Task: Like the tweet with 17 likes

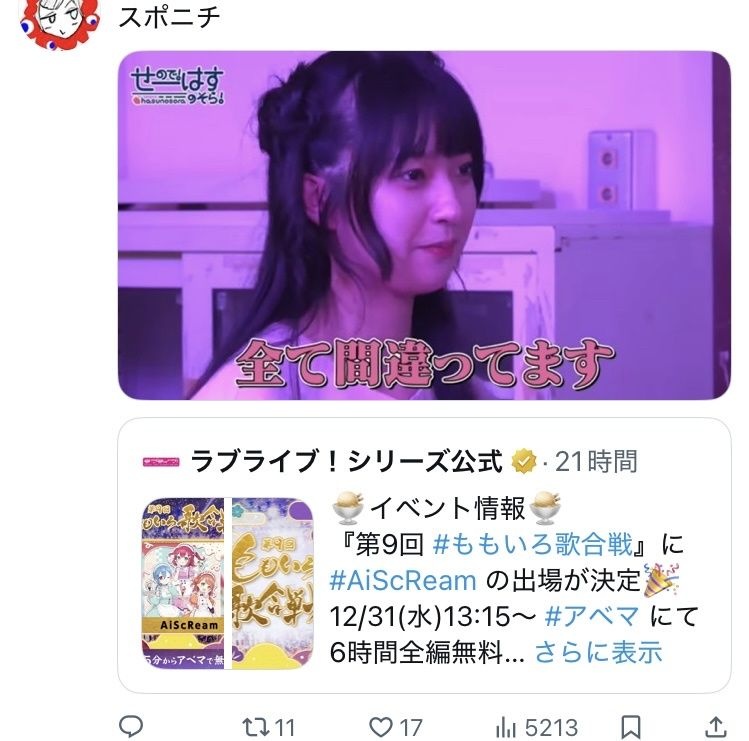Action: [x=396, y=728]
